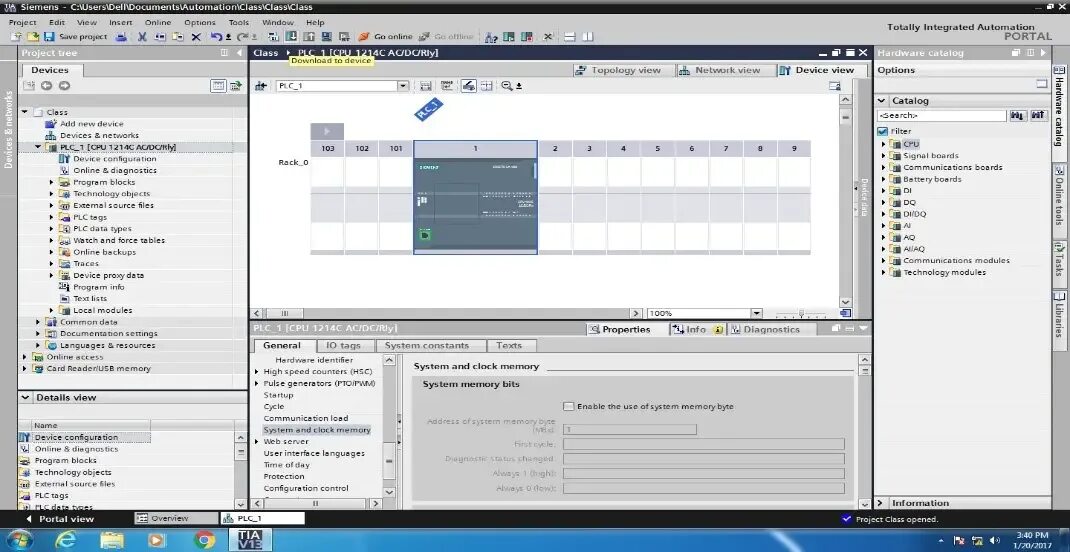This screenshot has height=552, width=1070.
Task: Open the Start menu
Action: [19, 540]
